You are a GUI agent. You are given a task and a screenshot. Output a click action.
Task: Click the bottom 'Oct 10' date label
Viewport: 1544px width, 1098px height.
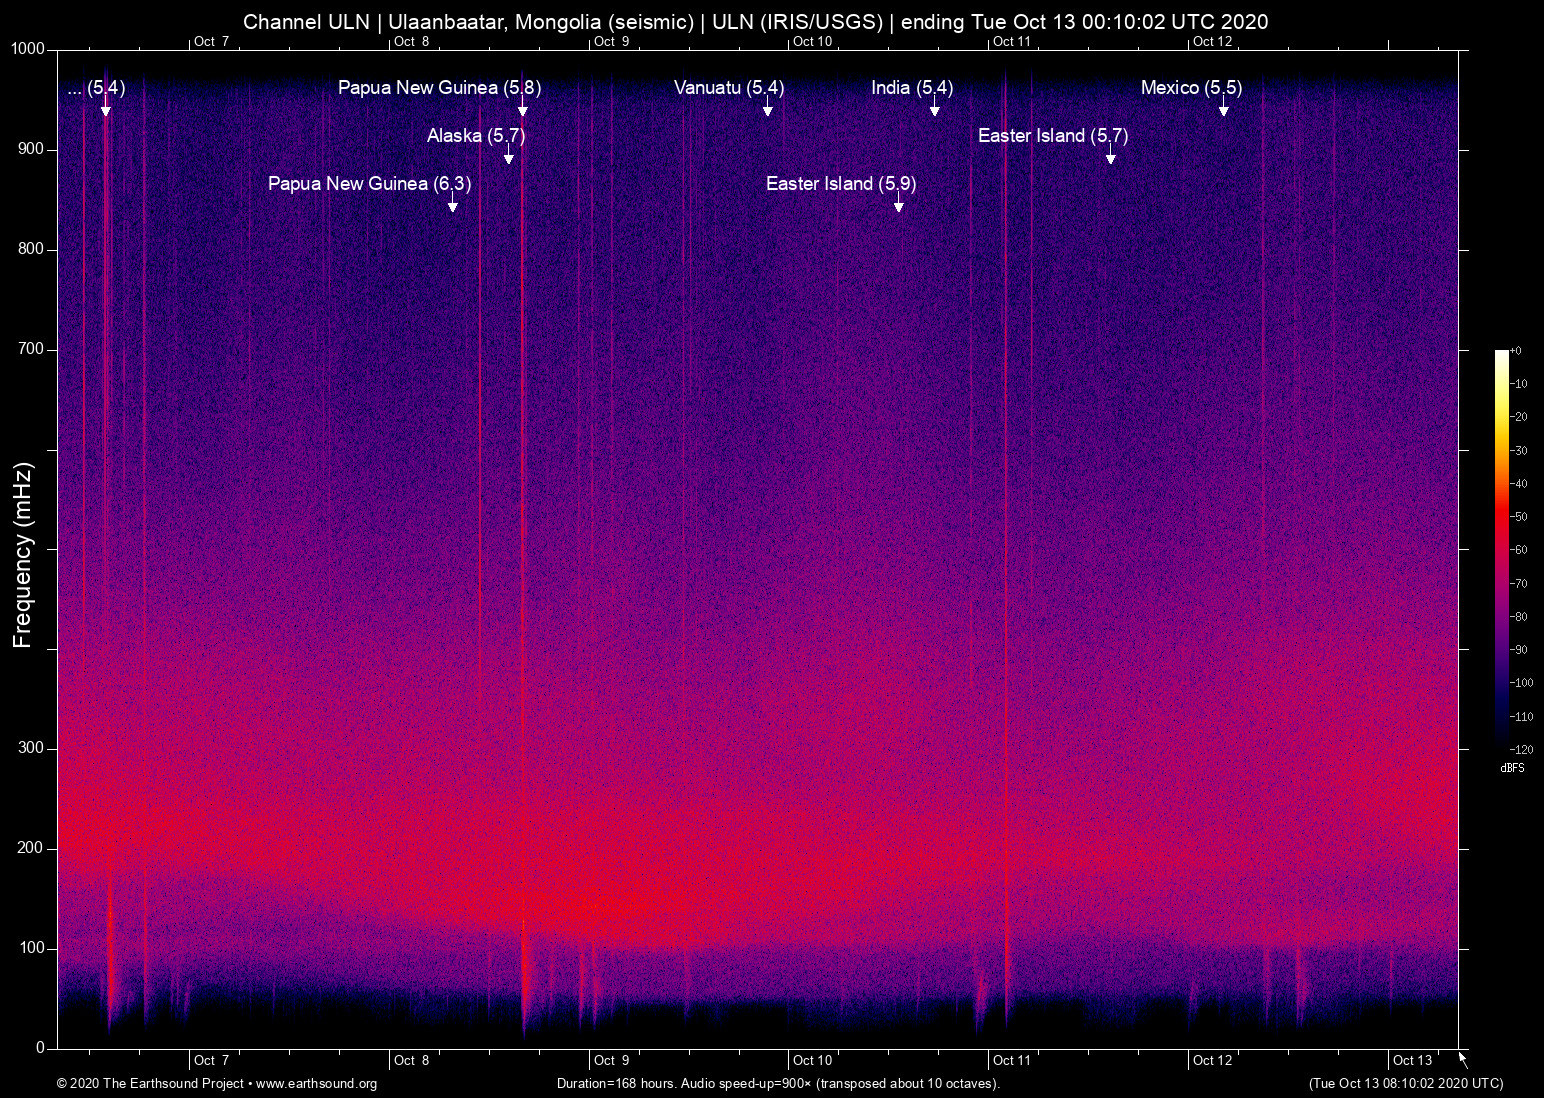(x=812, y=1060)
